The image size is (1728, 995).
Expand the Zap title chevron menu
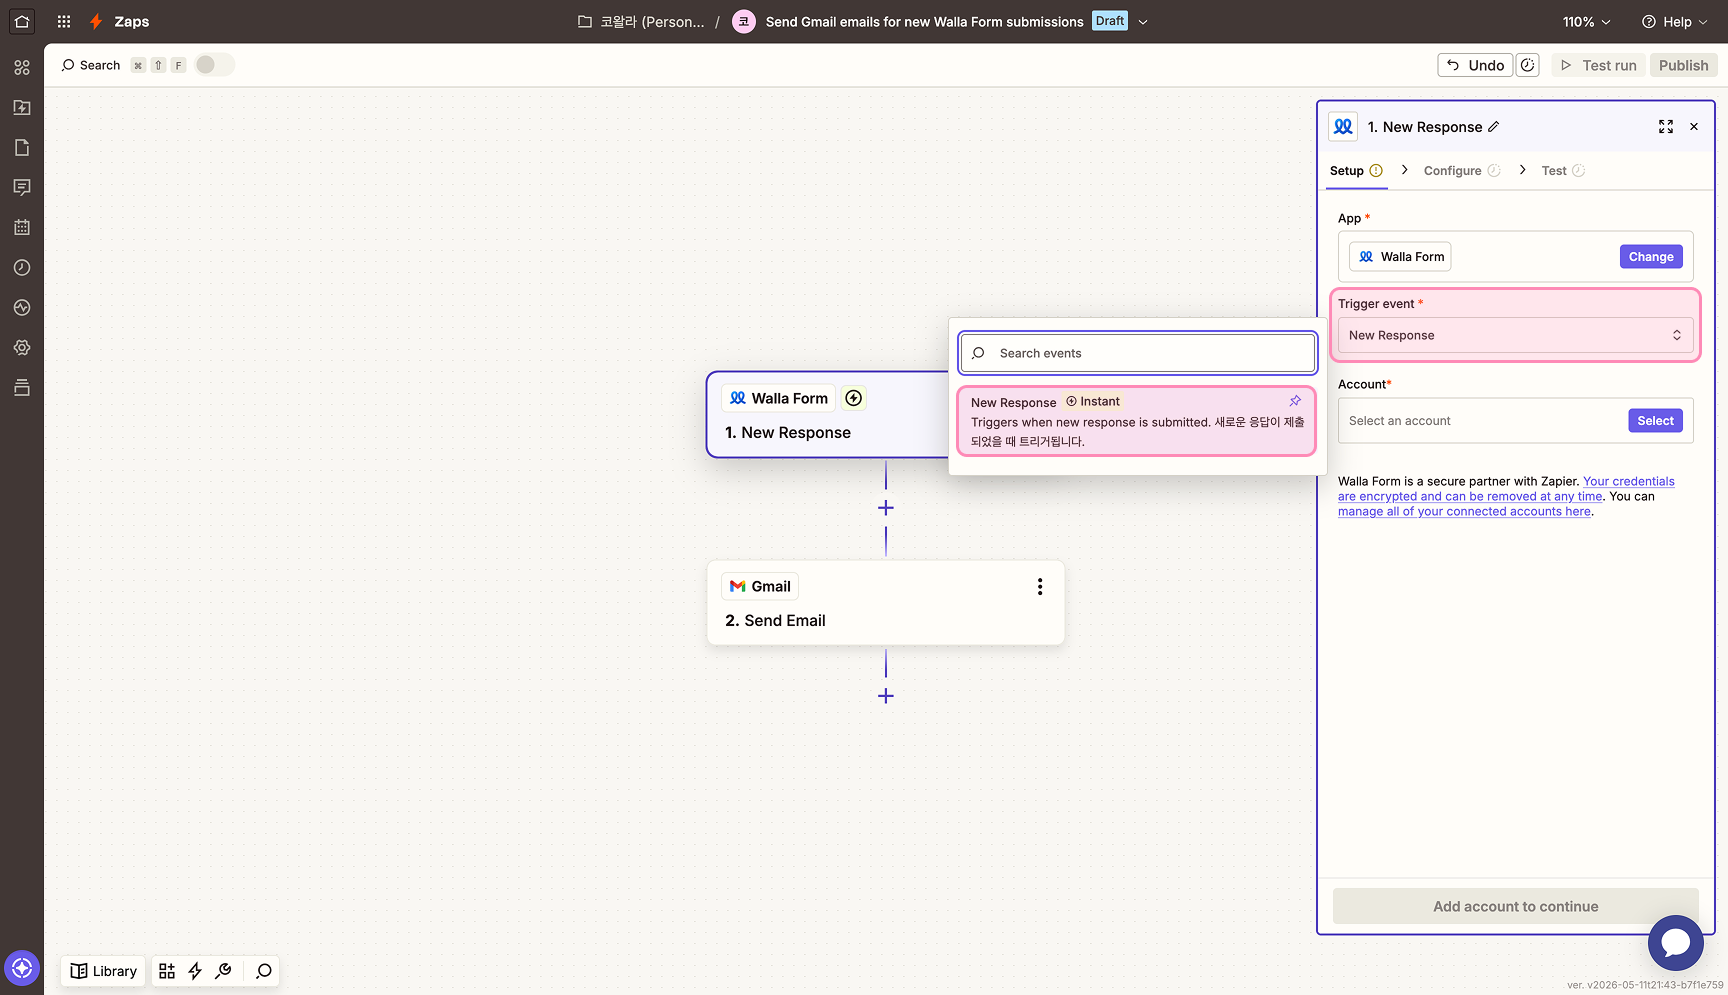point(1143,22)
